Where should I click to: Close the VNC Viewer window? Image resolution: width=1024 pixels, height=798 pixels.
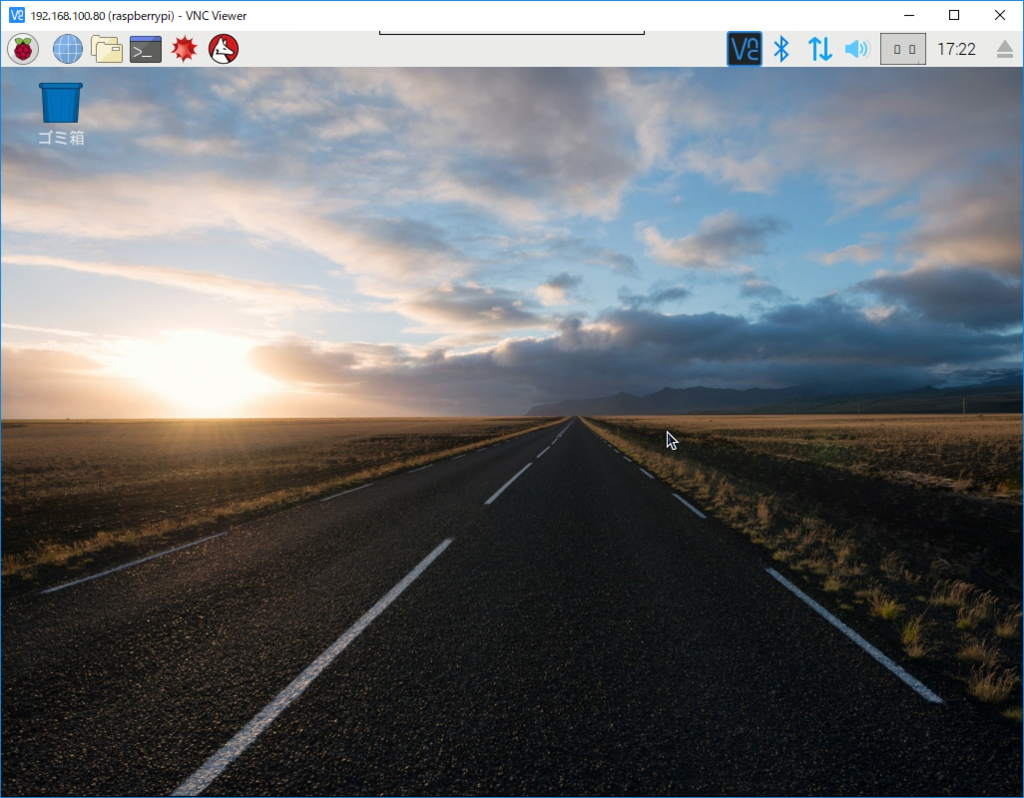pyautogui.click(x=999, y=15)
